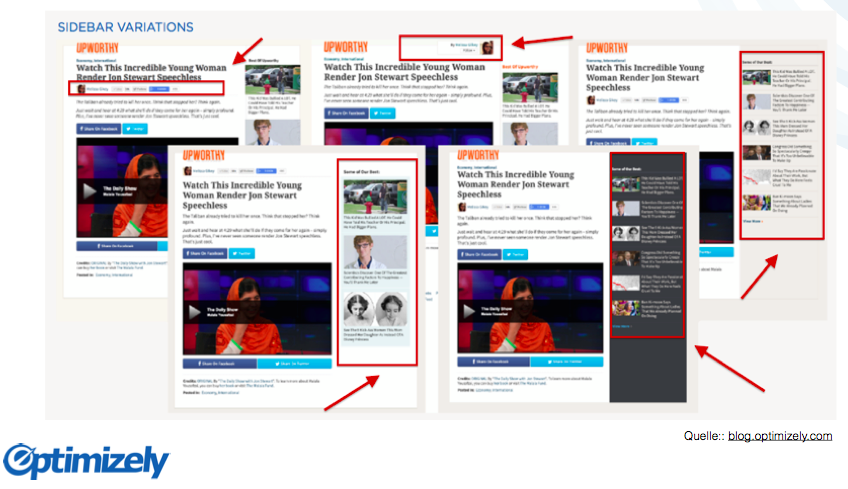
Task: Click wide Twitter bar under 'Some of Our Best' video
Action: (294, 364)
